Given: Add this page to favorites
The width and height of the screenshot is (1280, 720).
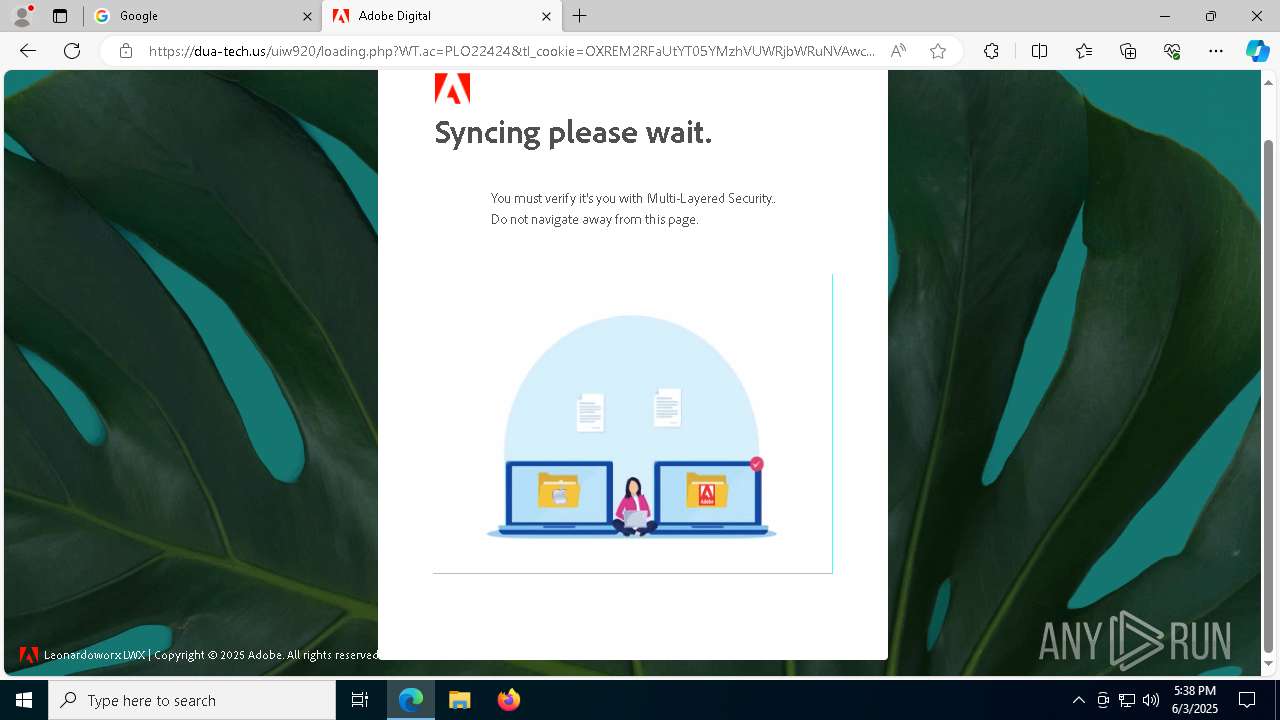Looking at the screenshot, I should click(x=937, y=51).
